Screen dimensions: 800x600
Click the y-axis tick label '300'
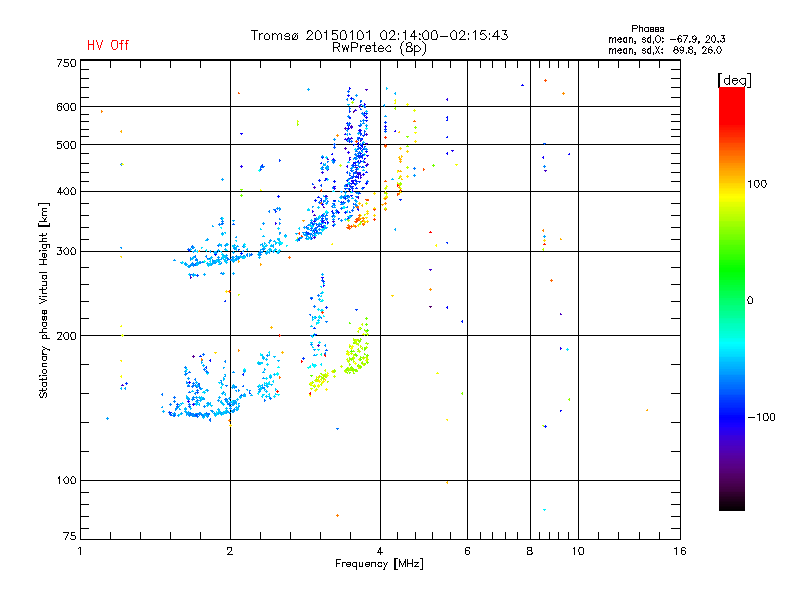(66, 252)
